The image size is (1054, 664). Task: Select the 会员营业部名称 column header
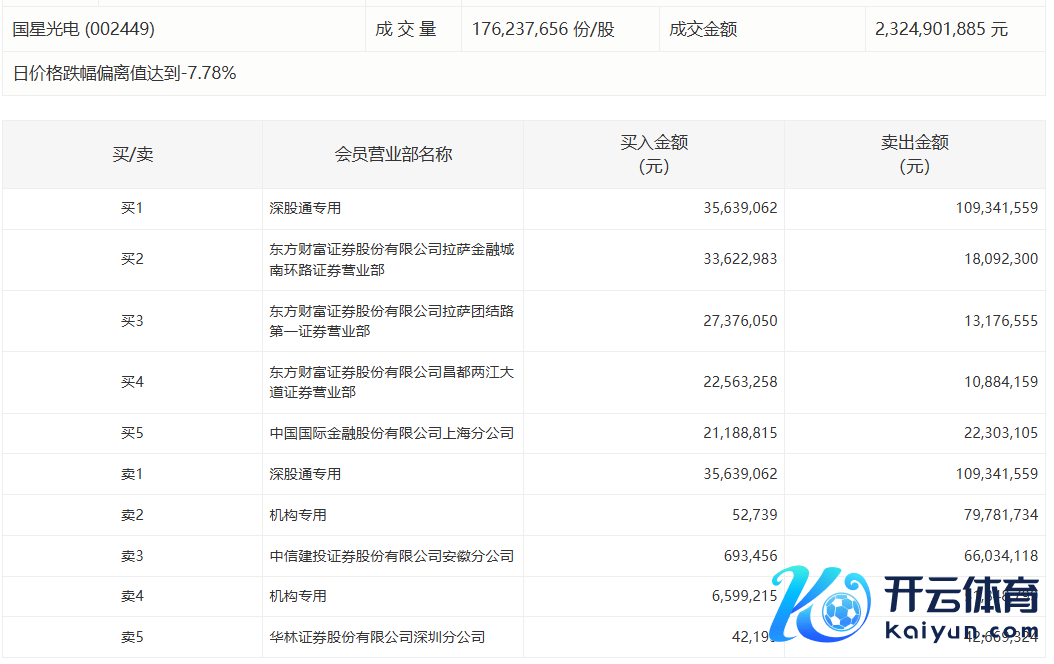point(393,154)
